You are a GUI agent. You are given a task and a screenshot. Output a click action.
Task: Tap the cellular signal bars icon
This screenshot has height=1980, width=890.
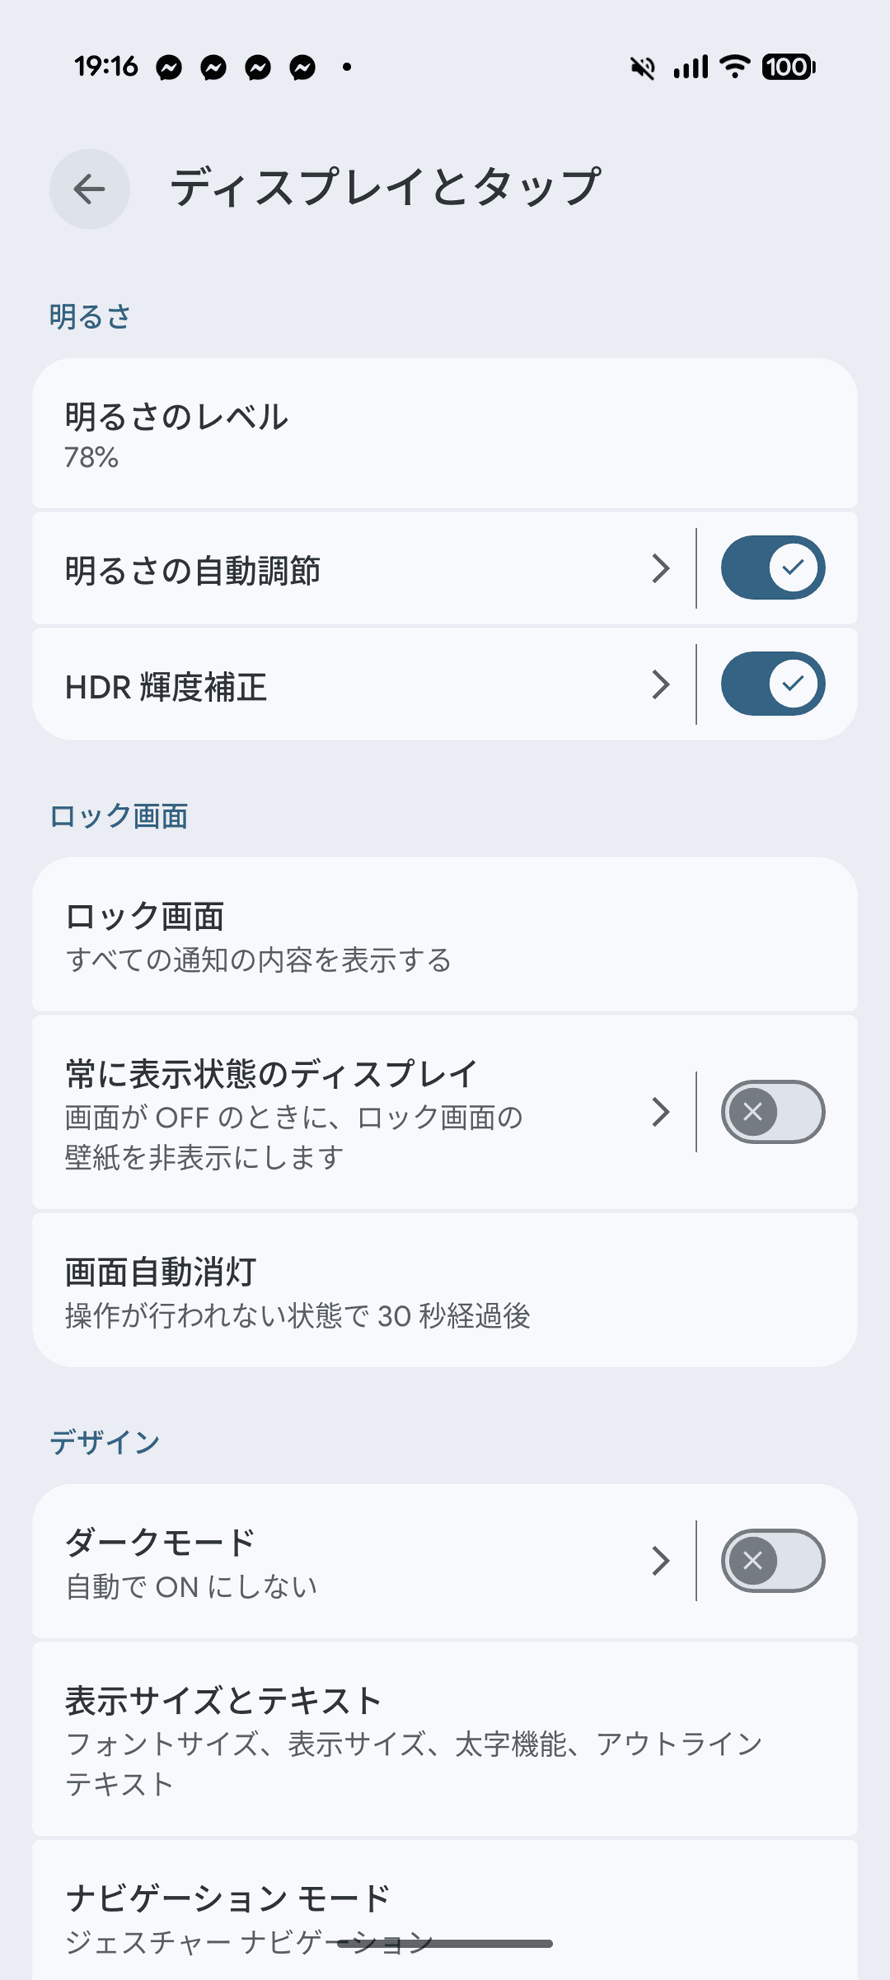coord(690,67)
